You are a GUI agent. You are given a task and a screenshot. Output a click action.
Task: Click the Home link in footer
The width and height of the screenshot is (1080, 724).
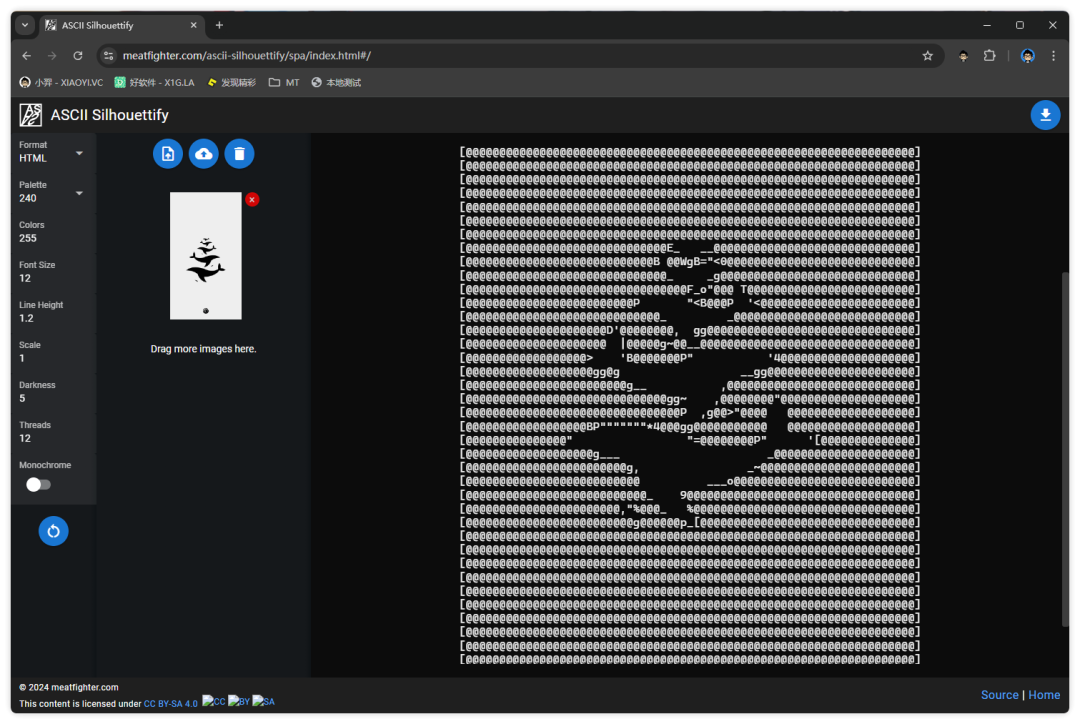(1044, 695)
